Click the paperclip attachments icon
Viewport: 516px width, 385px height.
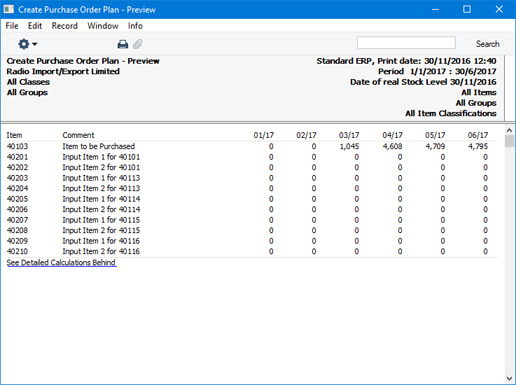(138, 44)
